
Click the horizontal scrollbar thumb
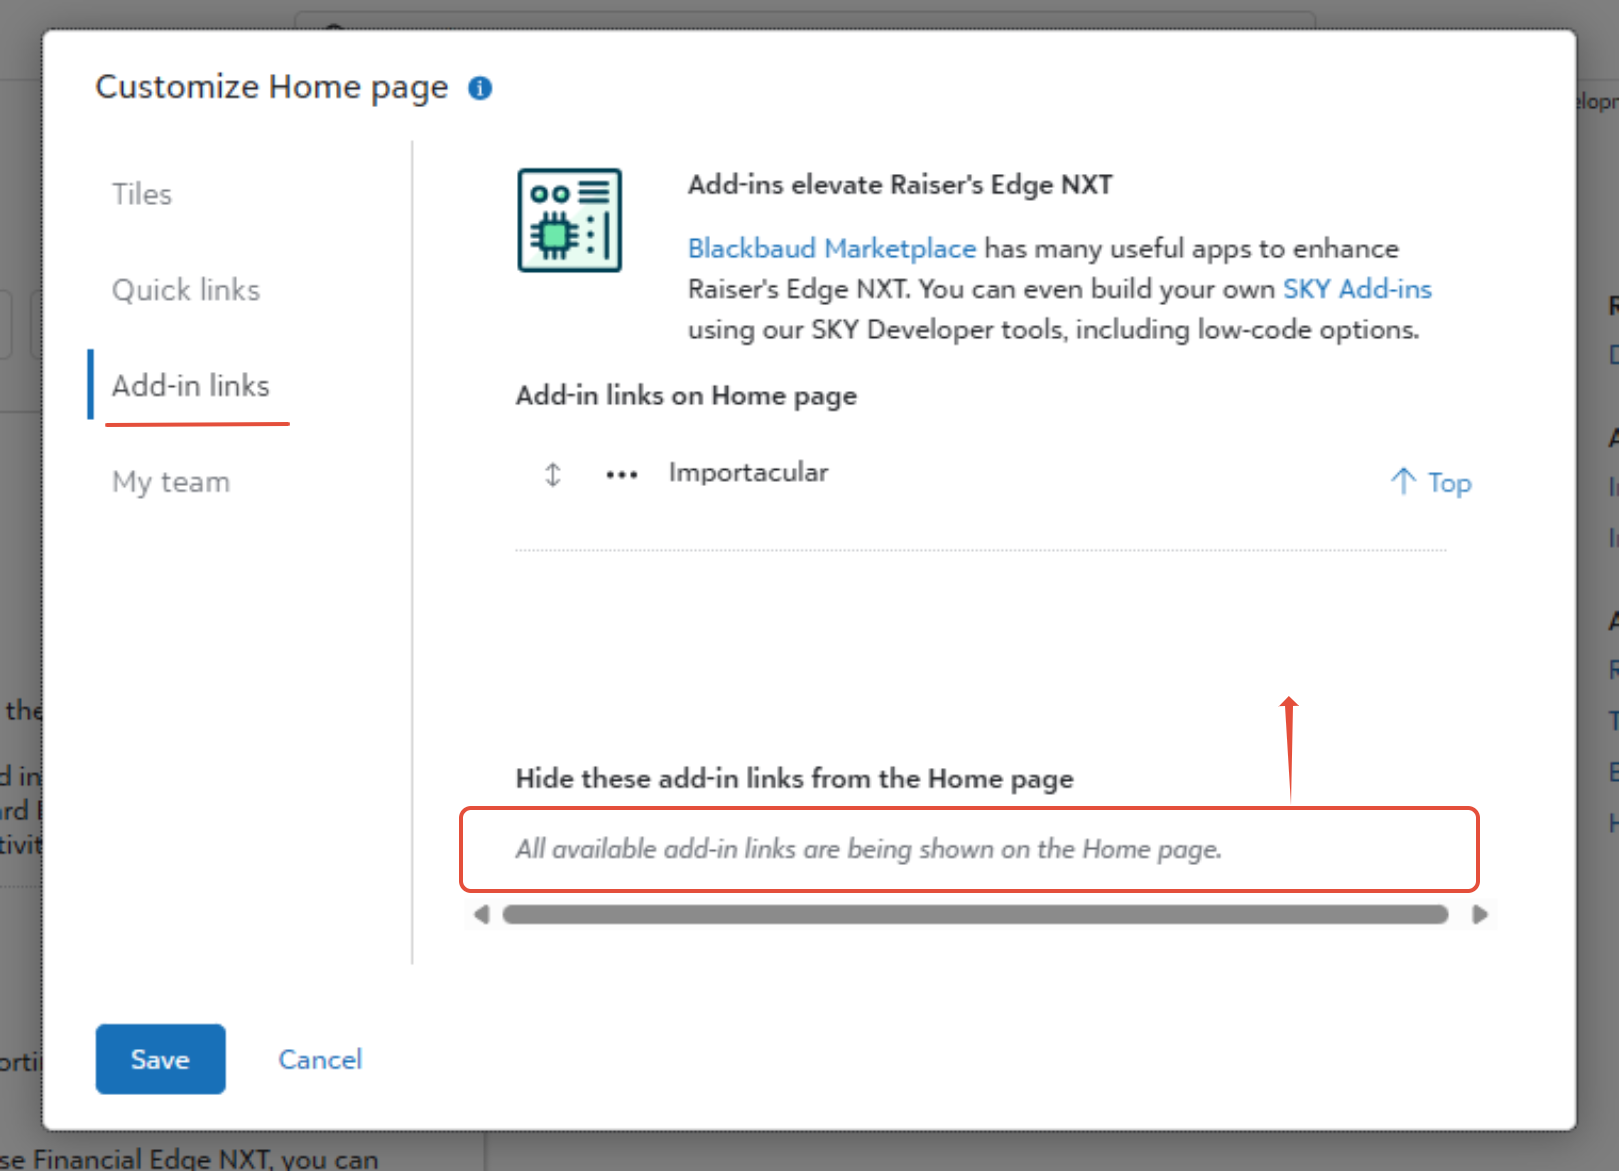[x=975, y=914]
